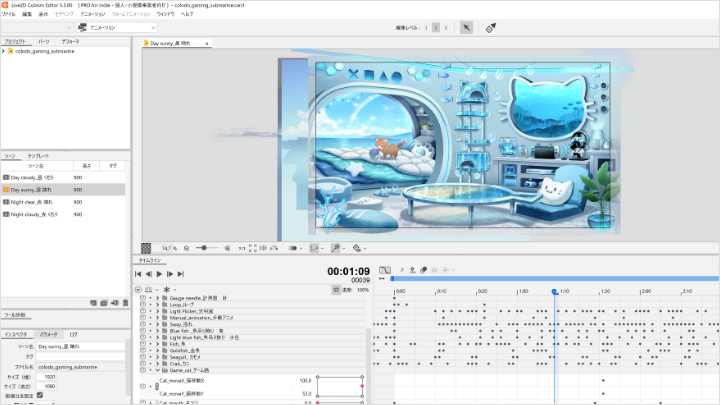Select the Day cloudy scene
This screenshot has width=720, height=405.
(x=63, y=178)
